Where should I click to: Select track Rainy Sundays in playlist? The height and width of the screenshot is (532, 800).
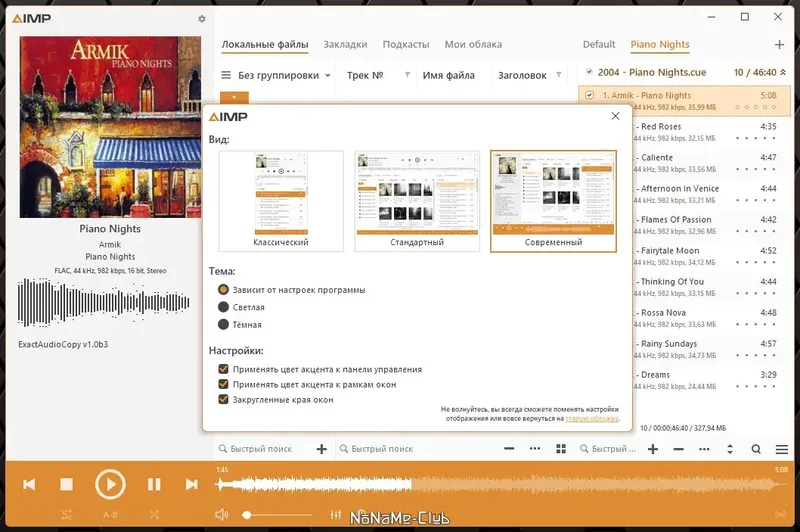point(711,349)
